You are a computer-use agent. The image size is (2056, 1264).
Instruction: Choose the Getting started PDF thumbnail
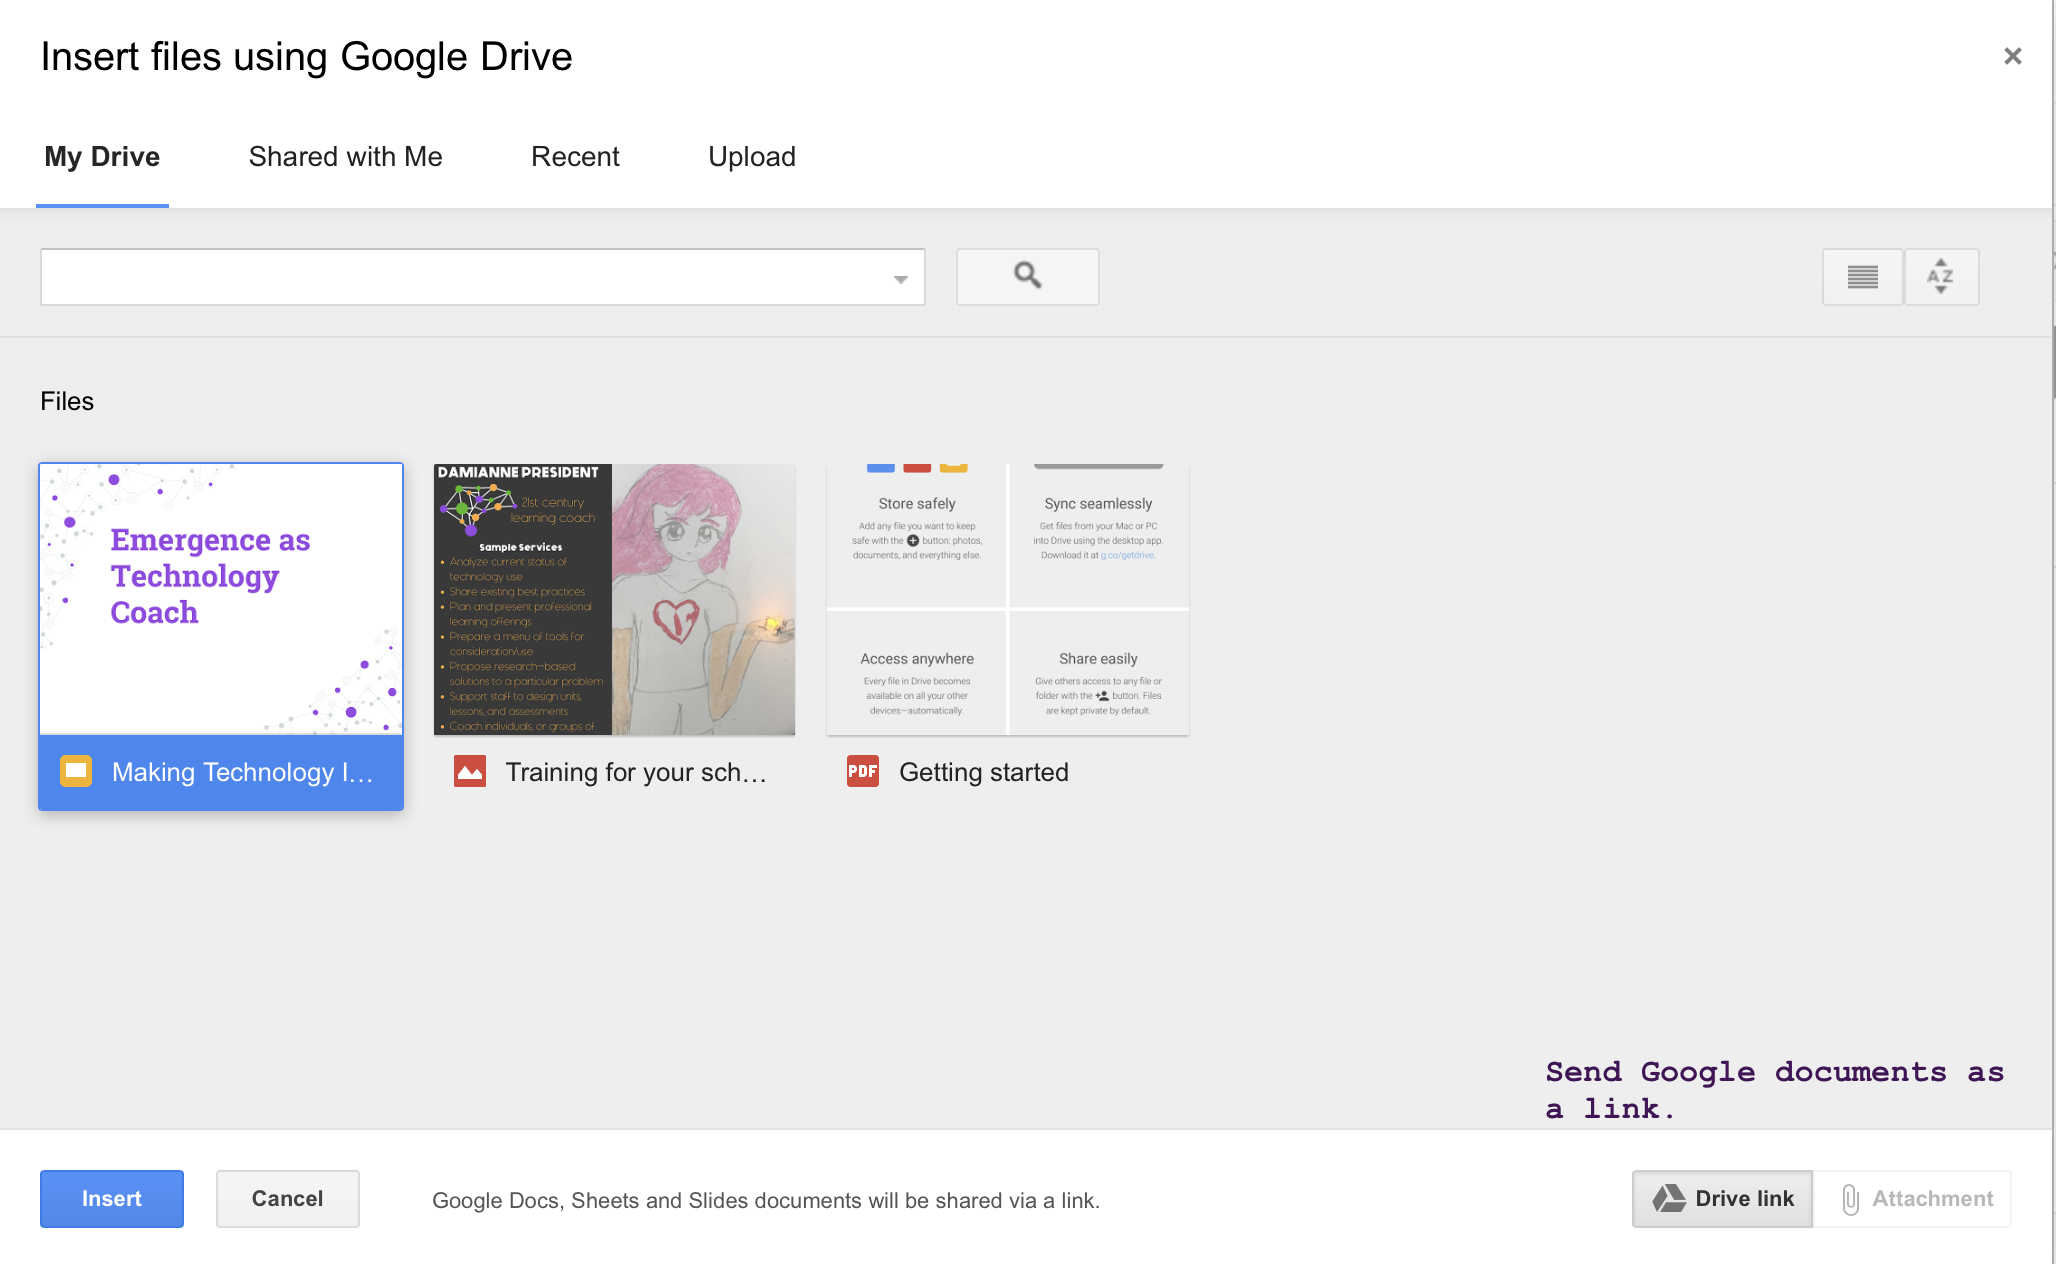coord(1007,599)
